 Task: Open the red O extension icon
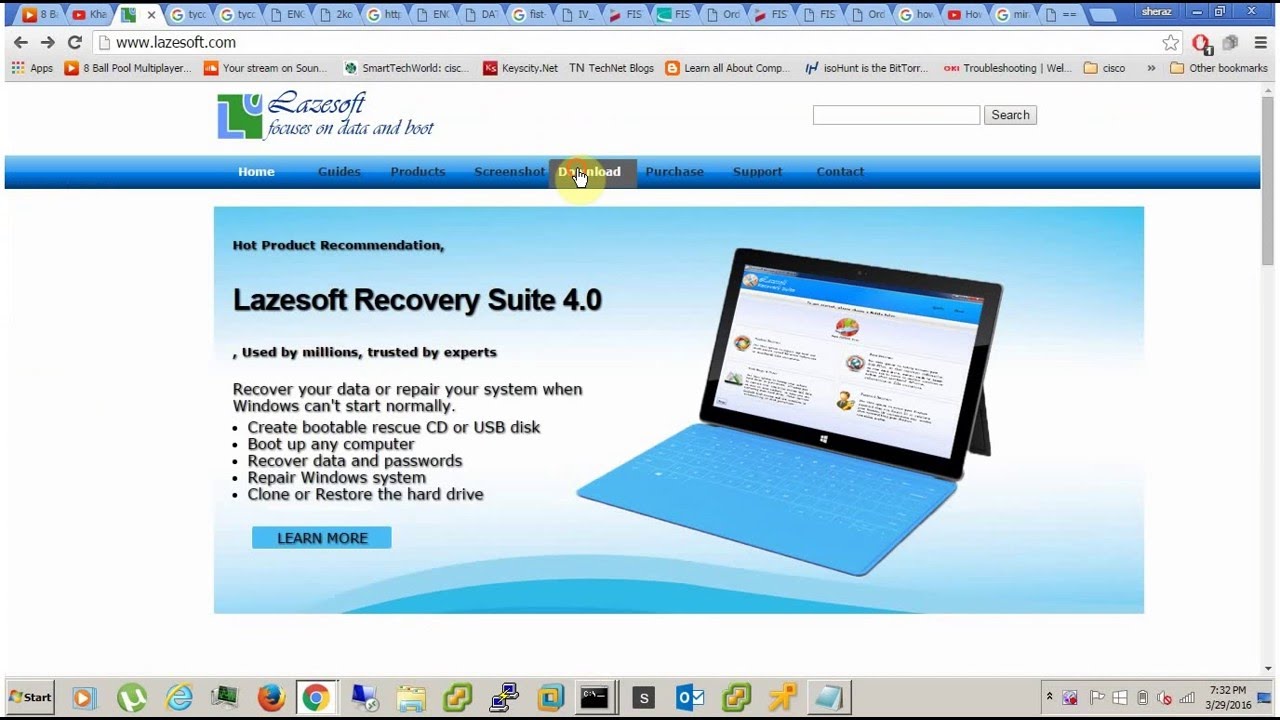coord(1201,43)
